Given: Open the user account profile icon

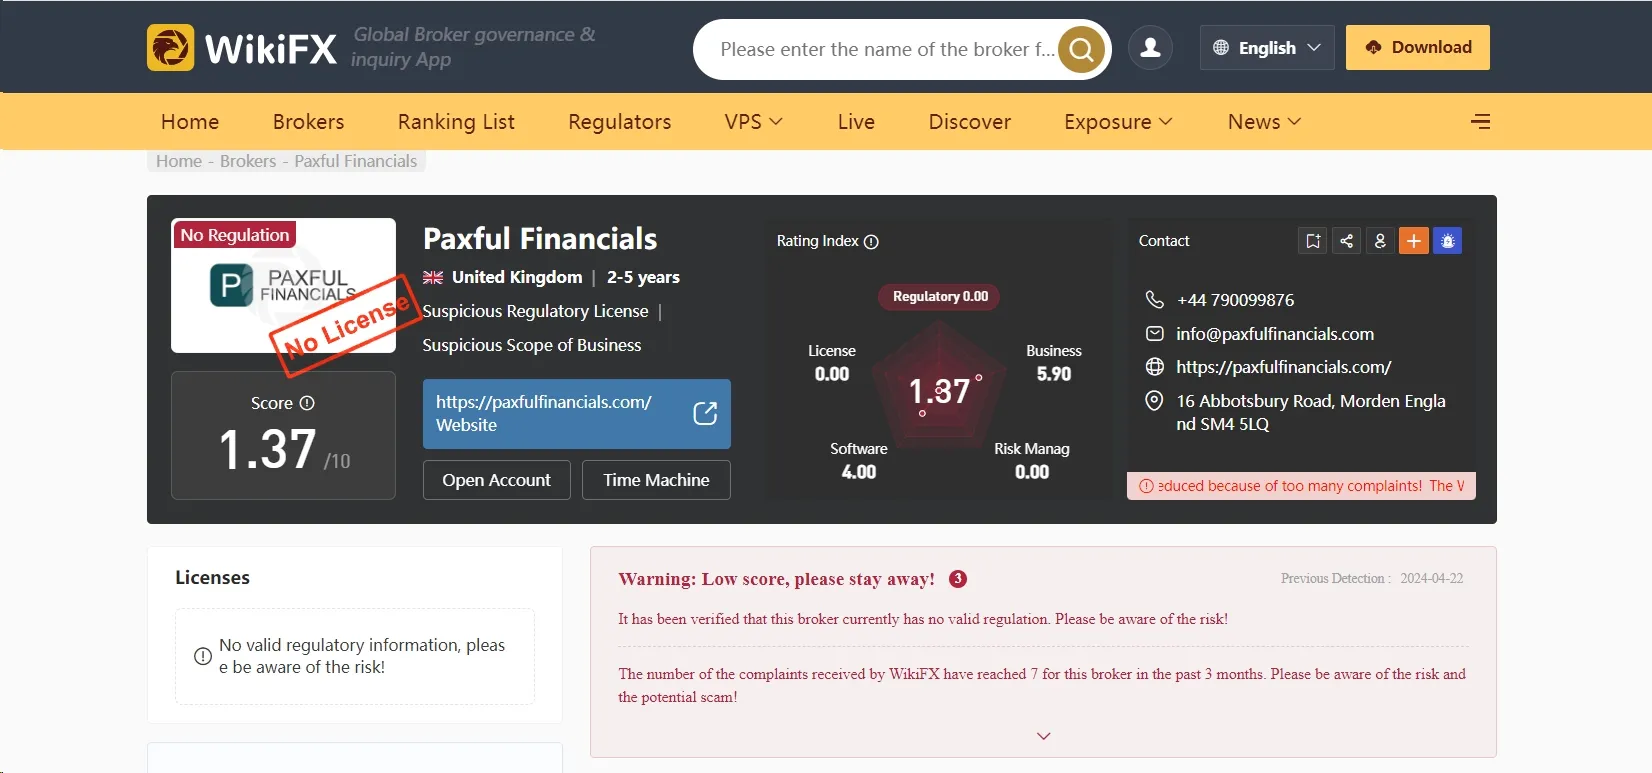Looking at the screenshot, I should point(1151,47).
